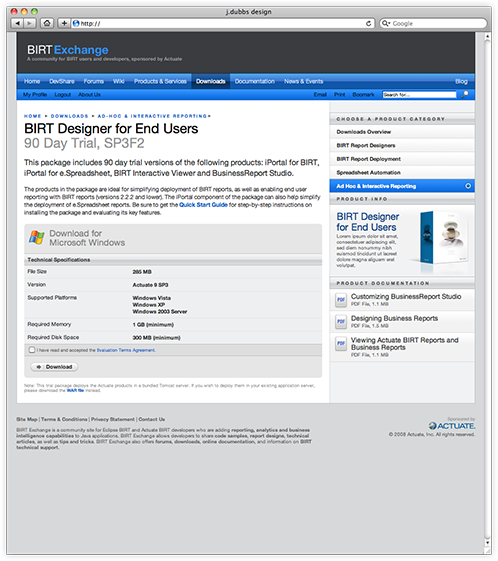Viewport: 498px width, 561px height.
Task: Click in the browser URL address field
Action: click(223, 23)
